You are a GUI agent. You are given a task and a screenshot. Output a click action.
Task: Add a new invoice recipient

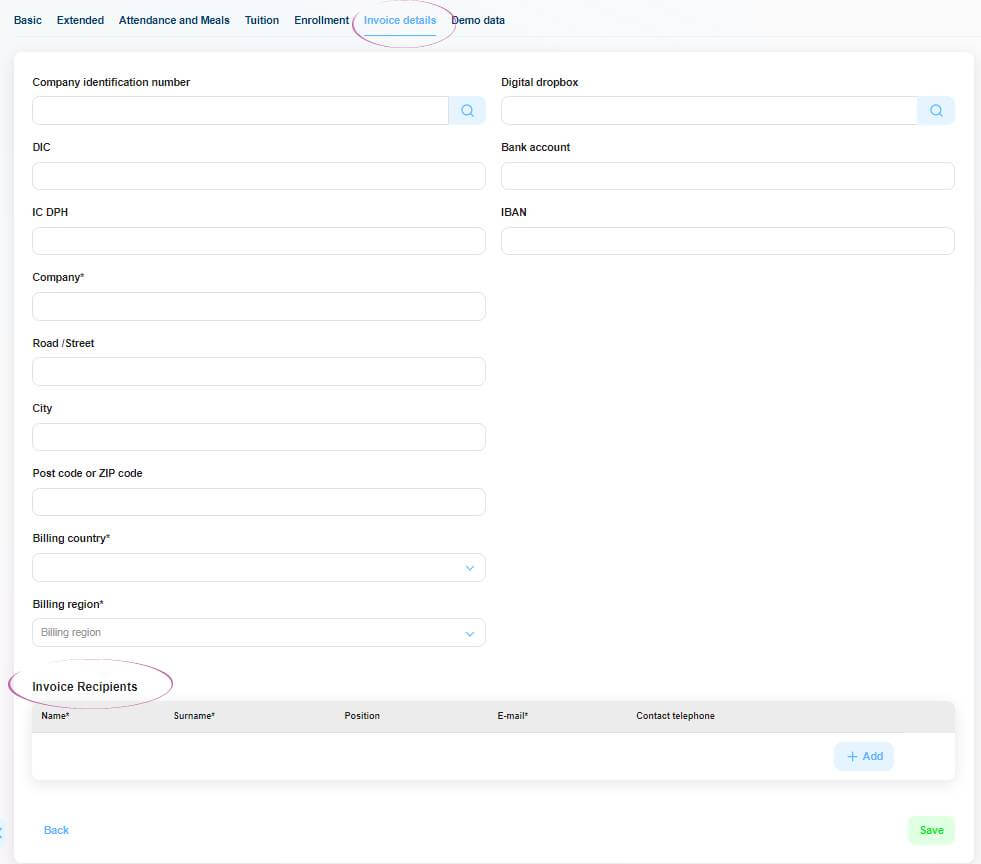coord(864,756)
